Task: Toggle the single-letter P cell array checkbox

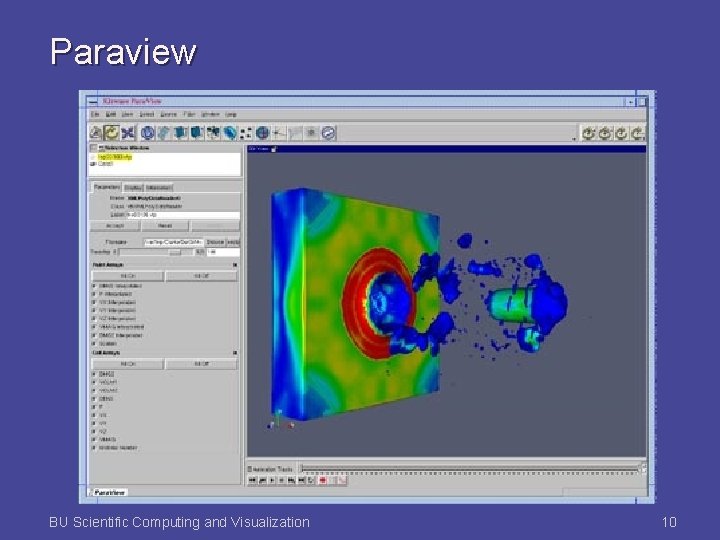Action: tap(95, 407)
